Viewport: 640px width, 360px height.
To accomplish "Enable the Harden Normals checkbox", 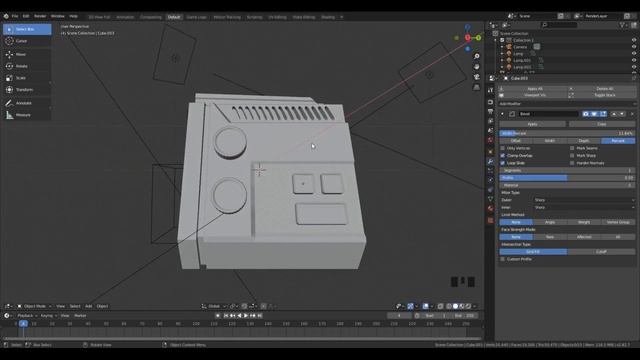I will point(572,163).
